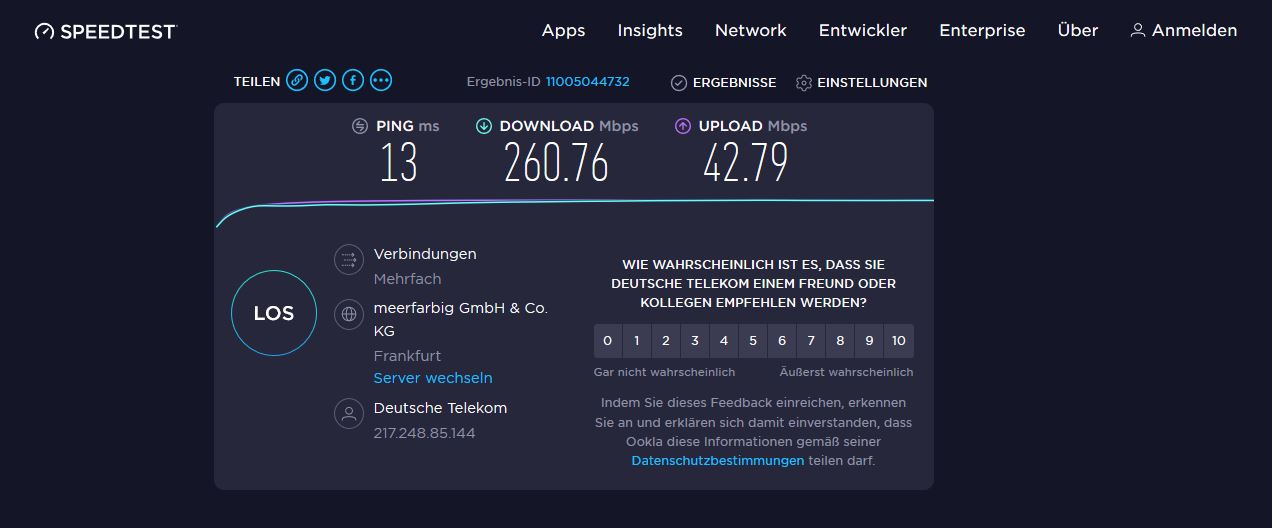Open result ID 11005044732 link
The image size is (1272, 528).
click(x=587, y=82)
